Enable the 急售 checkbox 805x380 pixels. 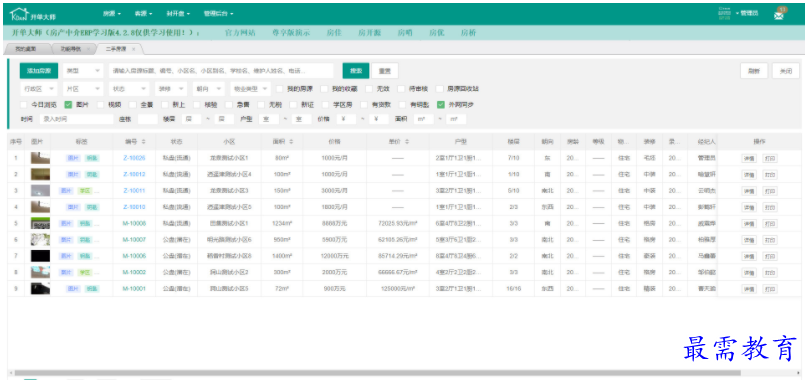point(229,105)
